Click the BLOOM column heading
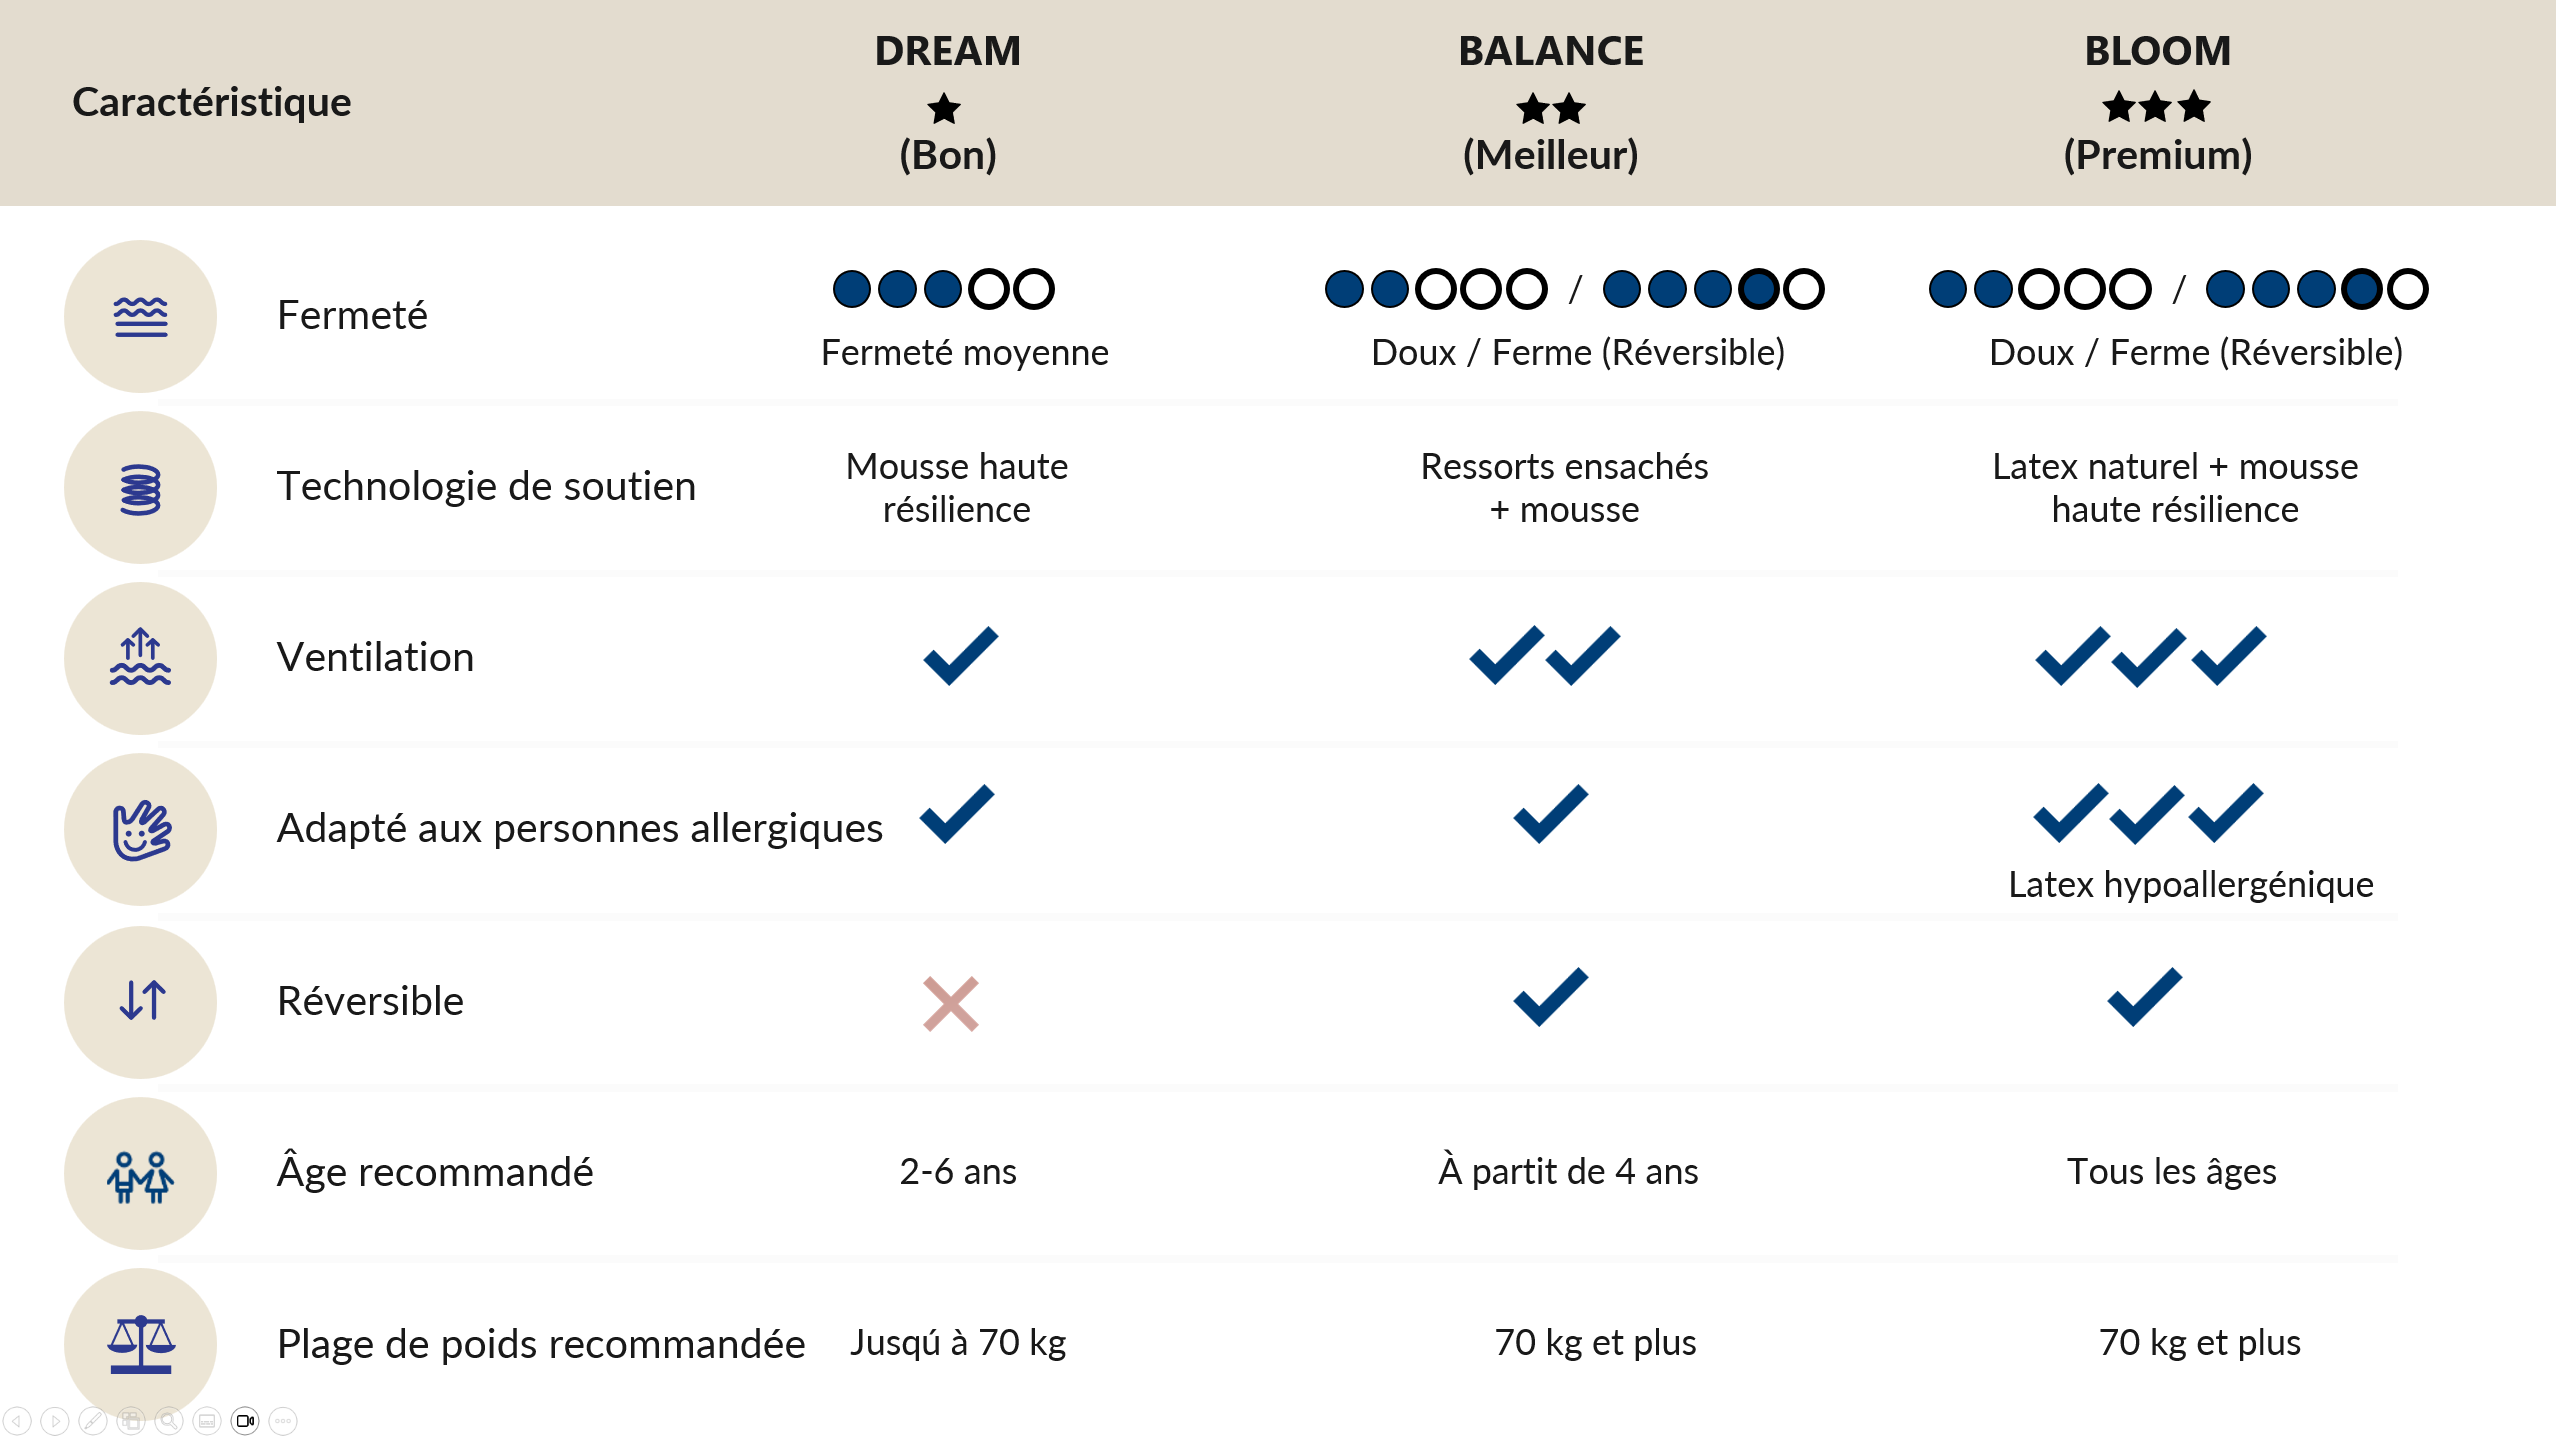This screenshot has height=1439, width=2556. click(x=2158, y=51)
